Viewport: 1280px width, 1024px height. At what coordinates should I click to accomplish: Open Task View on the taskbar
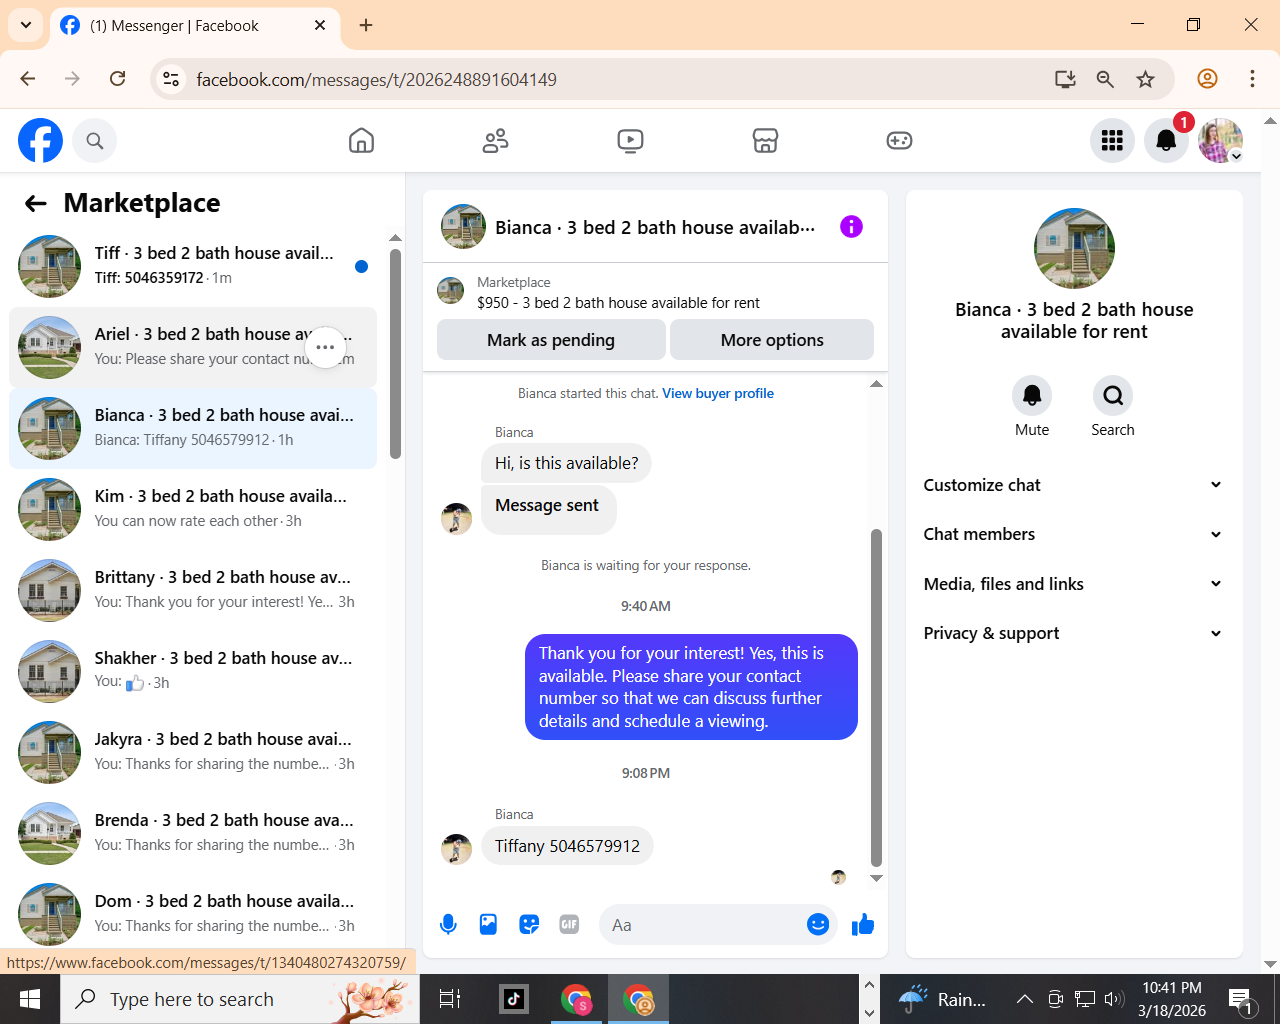(x=450, y=999)
